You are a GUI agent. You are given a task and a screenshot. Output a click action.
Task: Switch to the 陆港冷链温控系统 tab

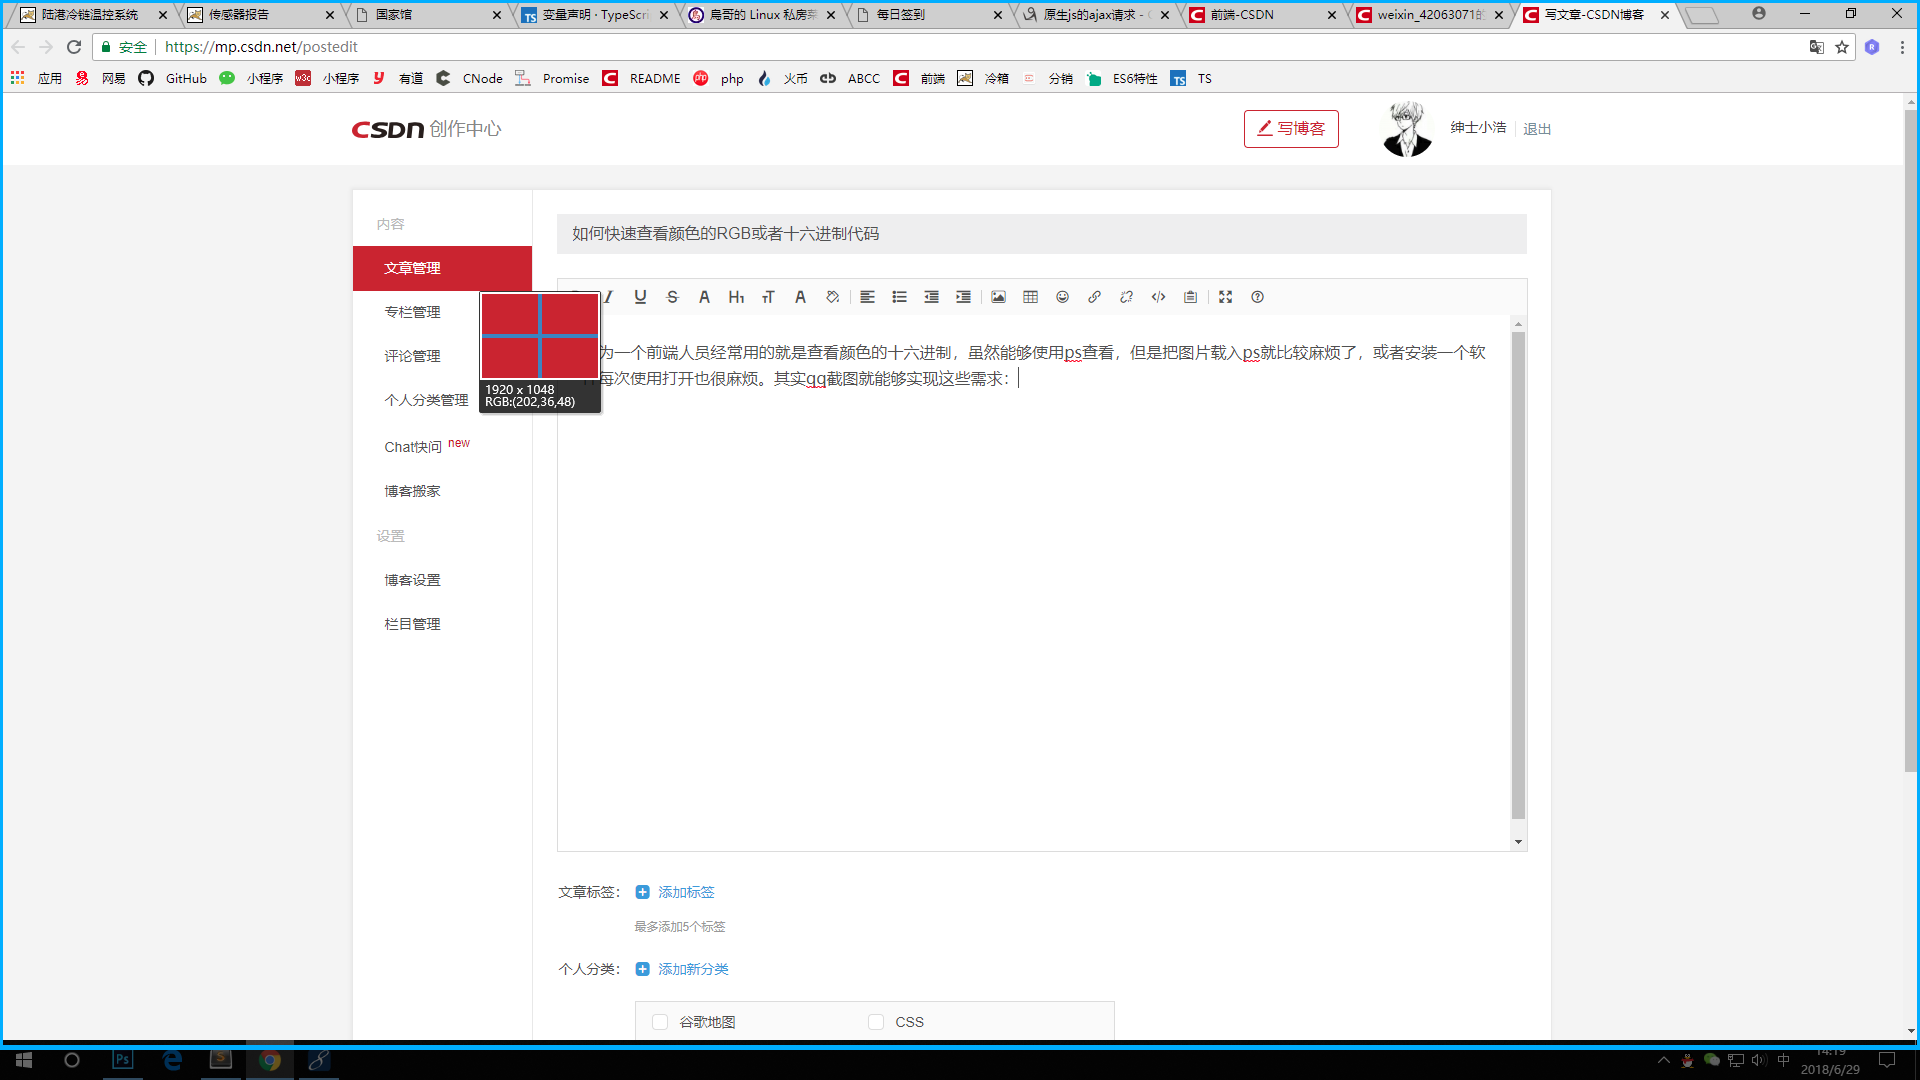pyautogui.click(x=94, y=15)
